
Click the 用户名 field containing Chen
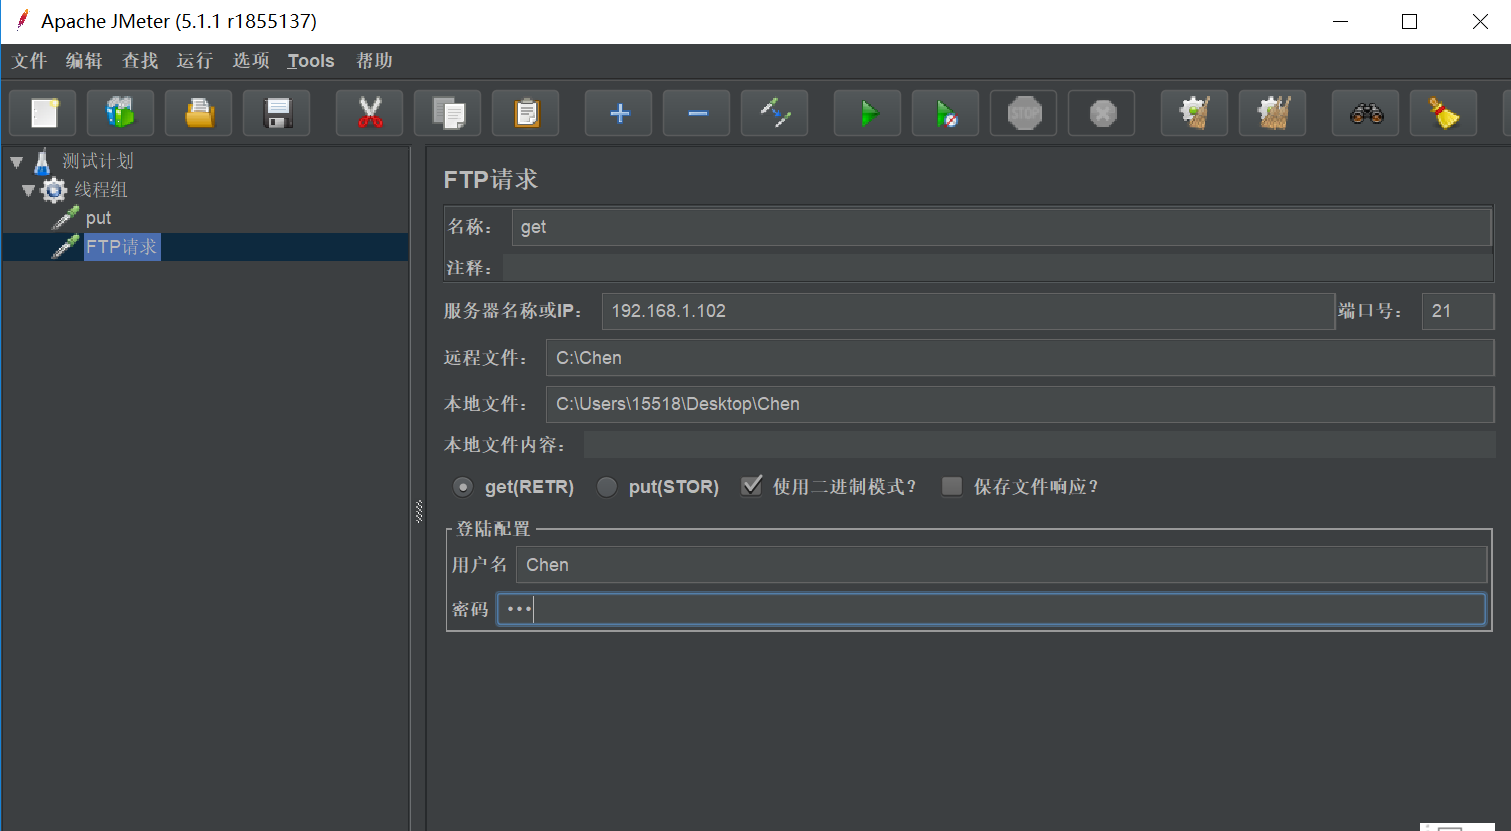click(1001, 565)
